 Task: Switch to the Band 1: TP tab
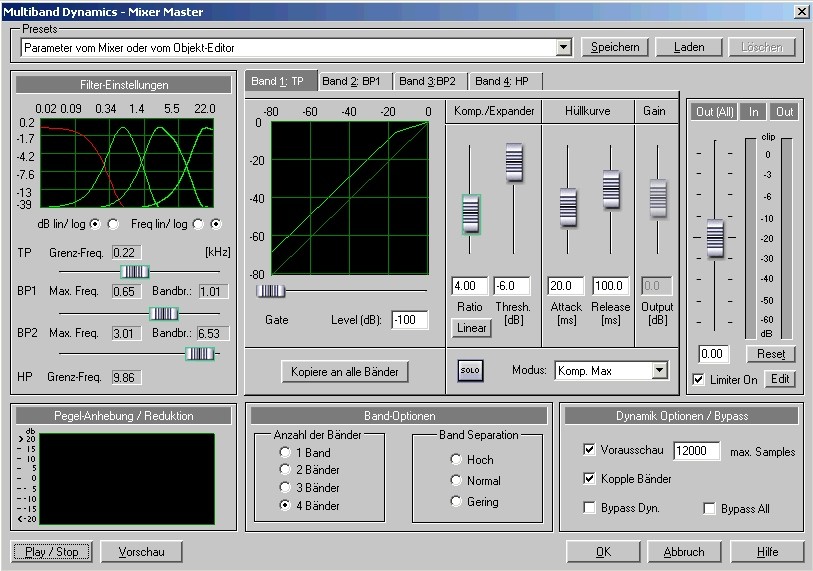coord(280,81)
